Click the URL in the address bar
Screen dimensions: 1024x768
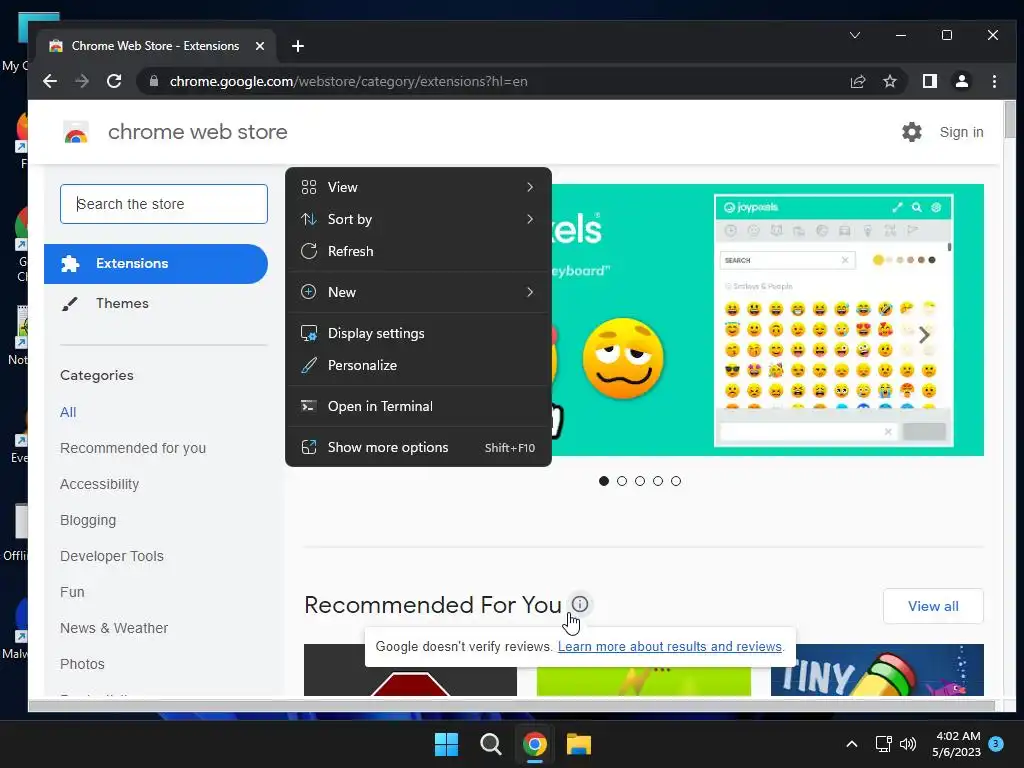[349, 81]
